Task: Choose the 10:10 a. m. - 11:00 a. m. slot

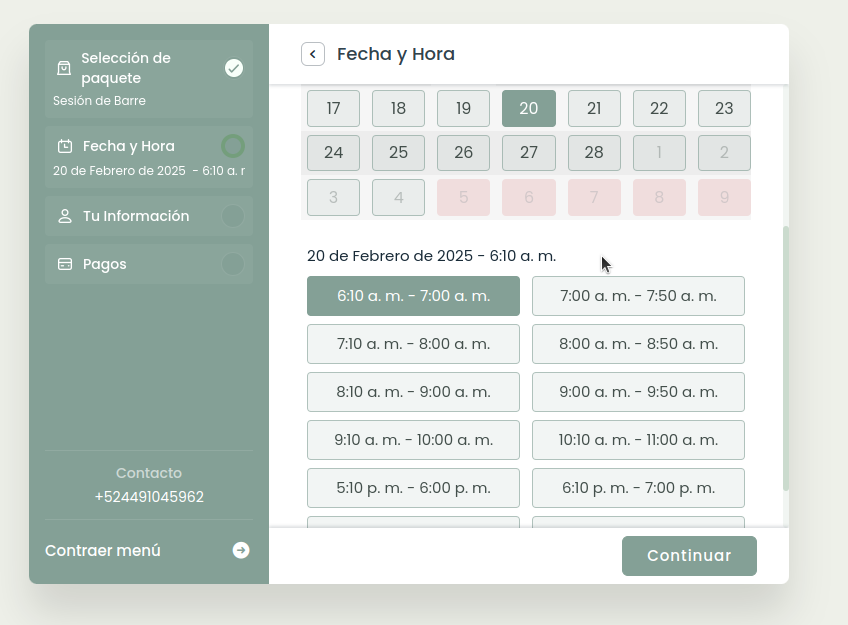Action: (638, 440)
